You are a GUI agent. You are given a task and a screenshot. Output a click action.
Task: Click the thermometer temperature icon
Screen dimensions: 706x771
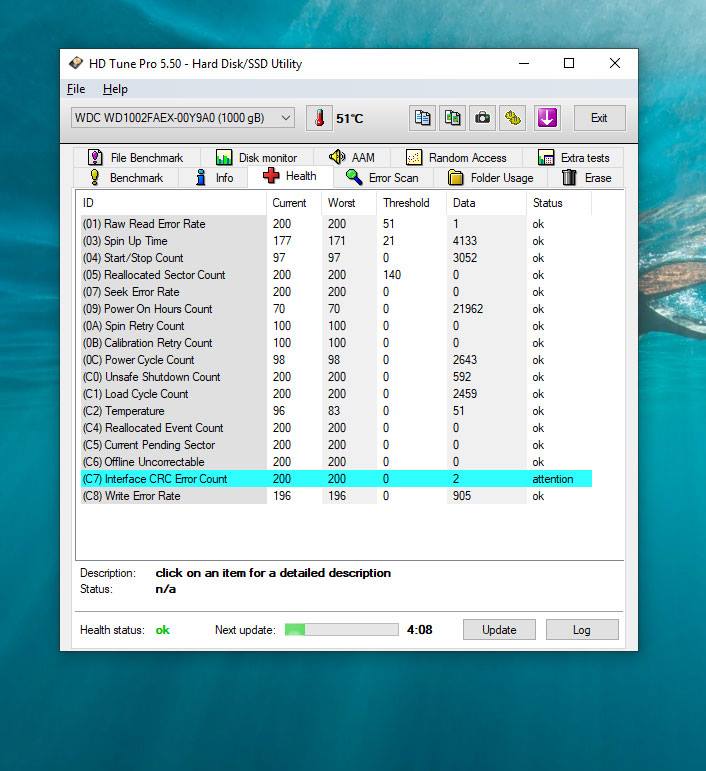tap(319, 118)
